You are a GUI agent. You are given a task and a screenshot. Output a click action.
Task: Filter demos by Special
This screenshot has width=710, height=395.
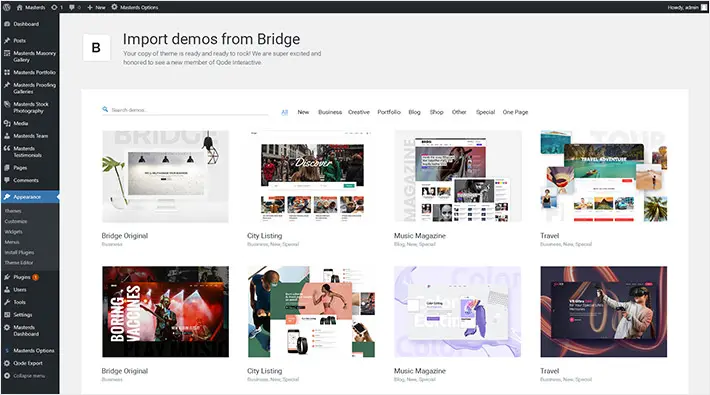(x=485, y=112)
